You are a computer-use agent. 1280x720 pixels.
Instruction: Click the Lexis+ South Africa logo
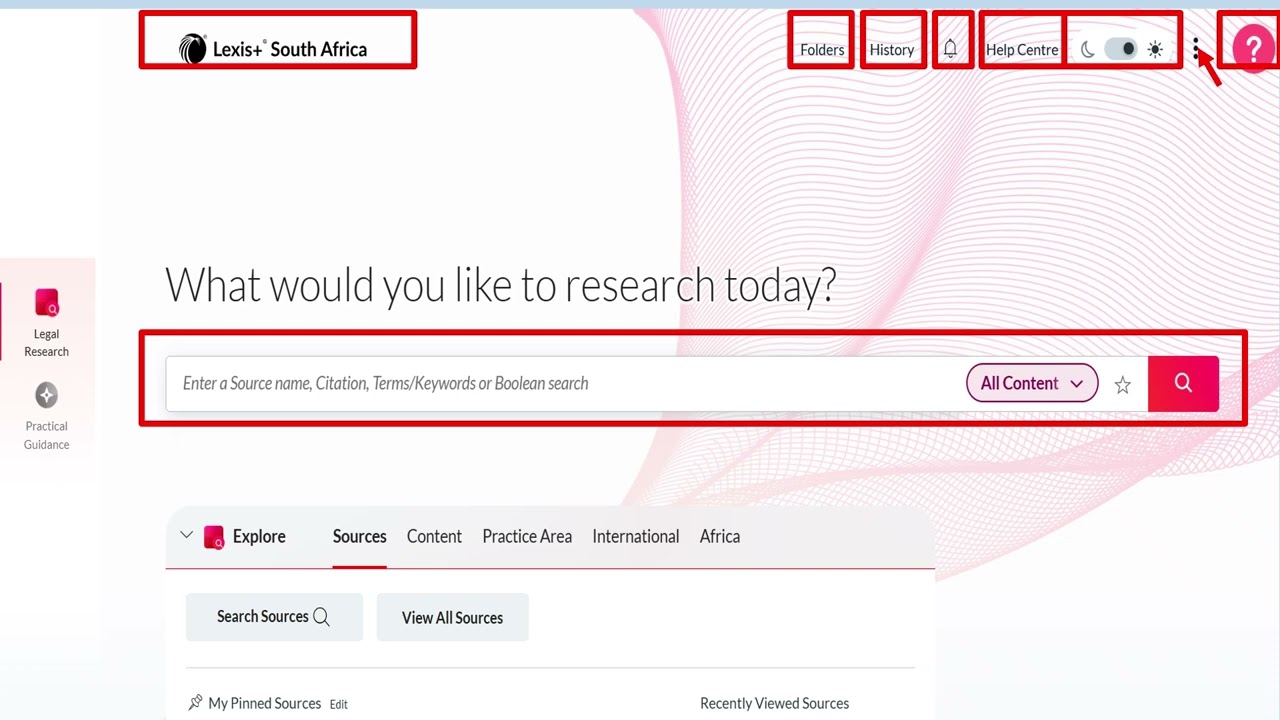[273, 49]
